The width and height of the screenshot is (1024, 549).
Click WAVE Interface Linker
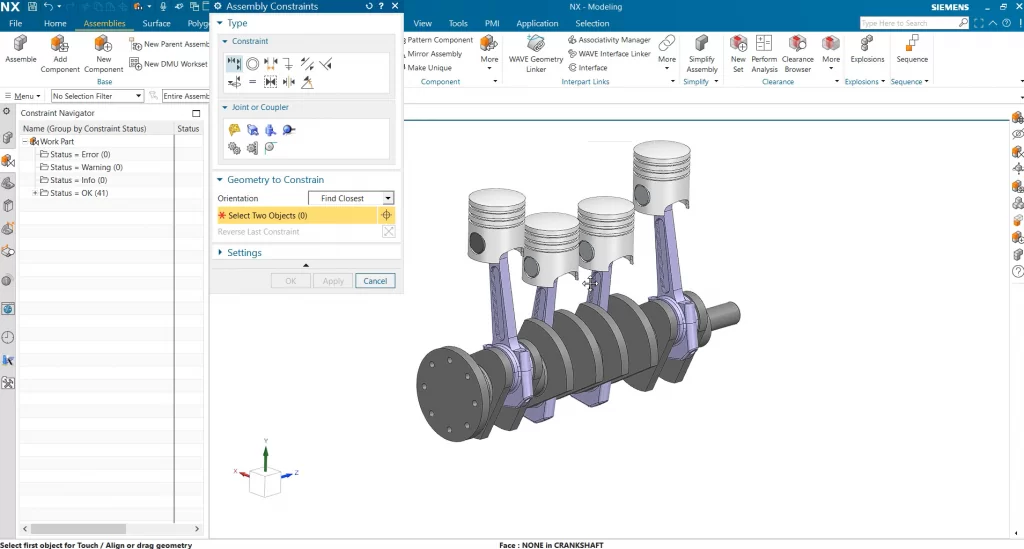coord(609,54)
